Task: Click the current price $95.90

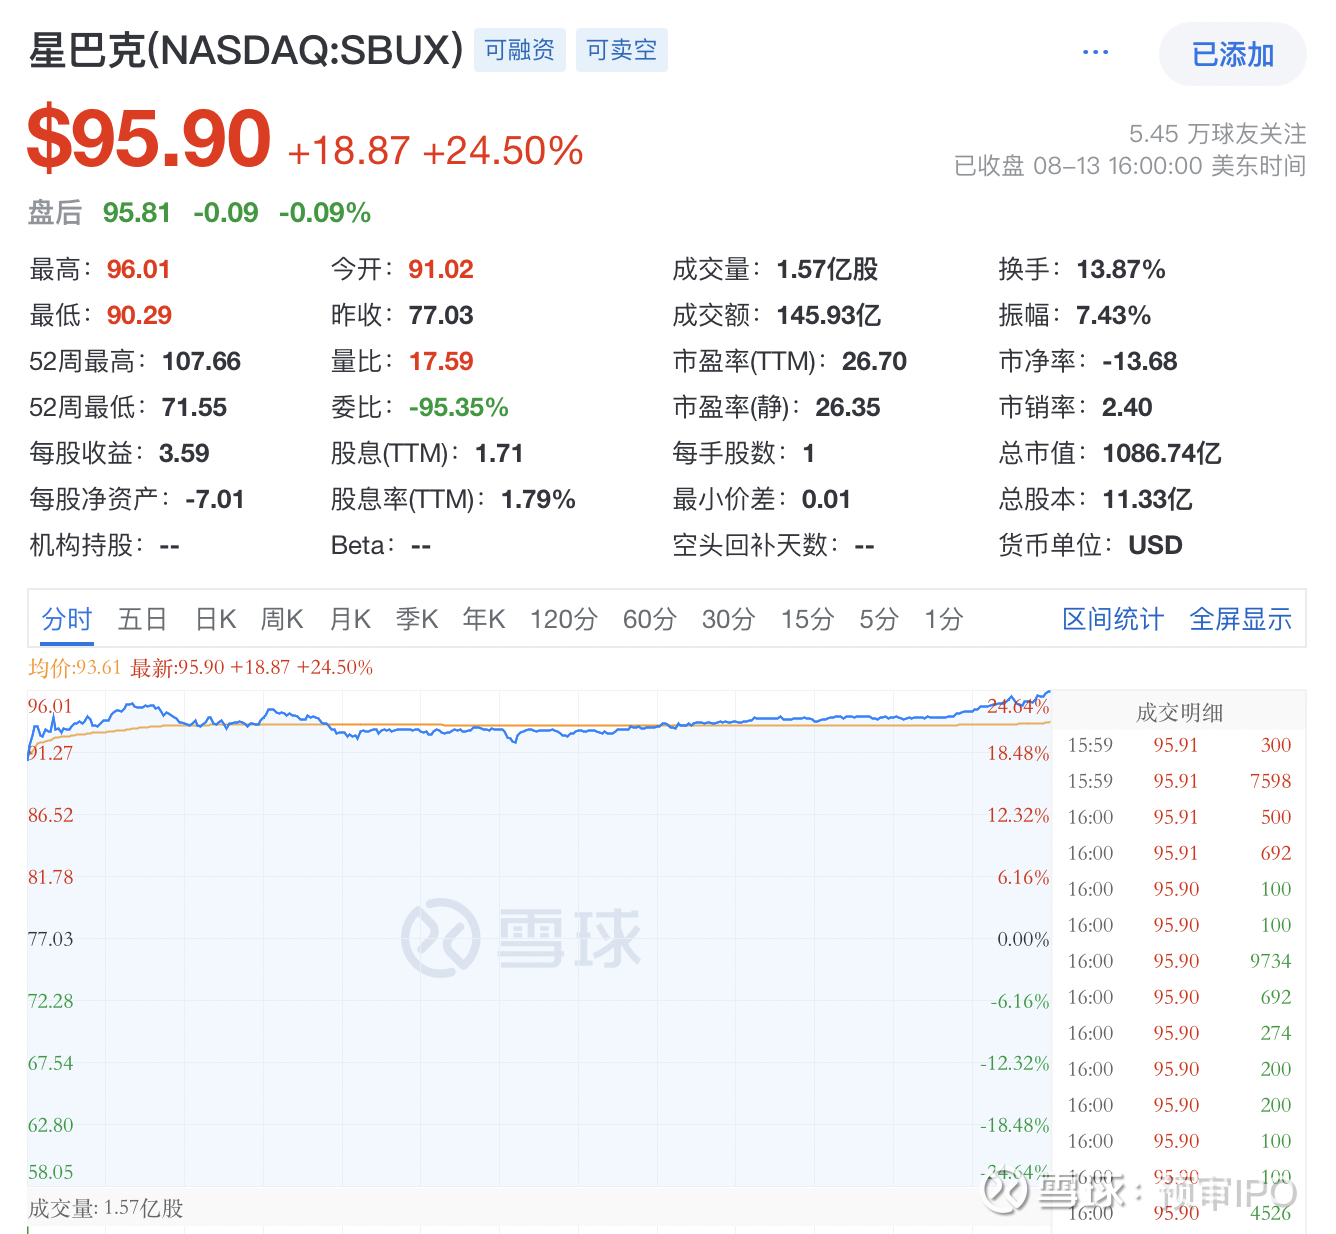Action: (x=150, y=138)
